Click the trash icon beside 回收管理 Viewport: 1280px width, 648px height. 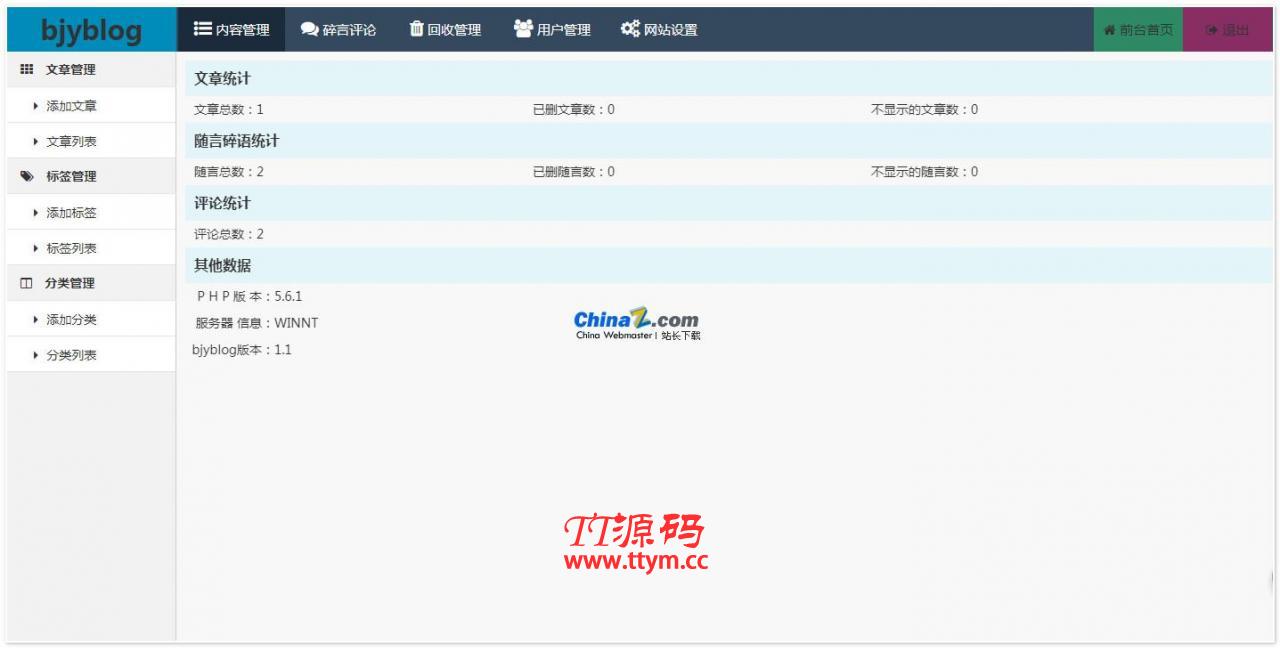(x=417, y=29)
